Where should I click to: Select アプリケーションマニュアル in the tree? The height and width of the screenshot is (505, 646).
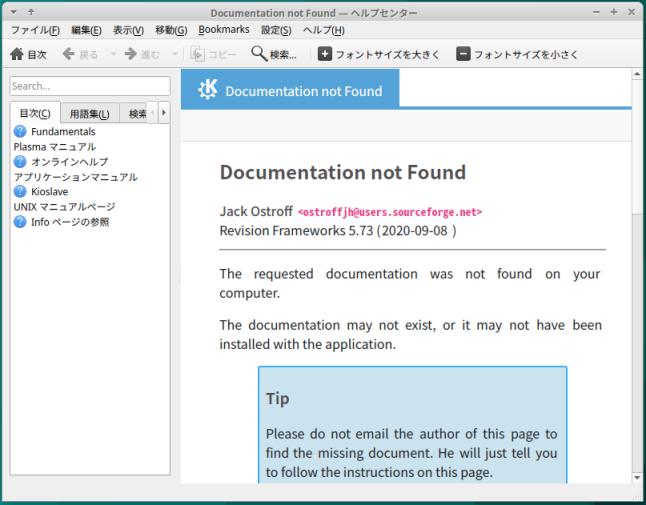tap(76, 177)
